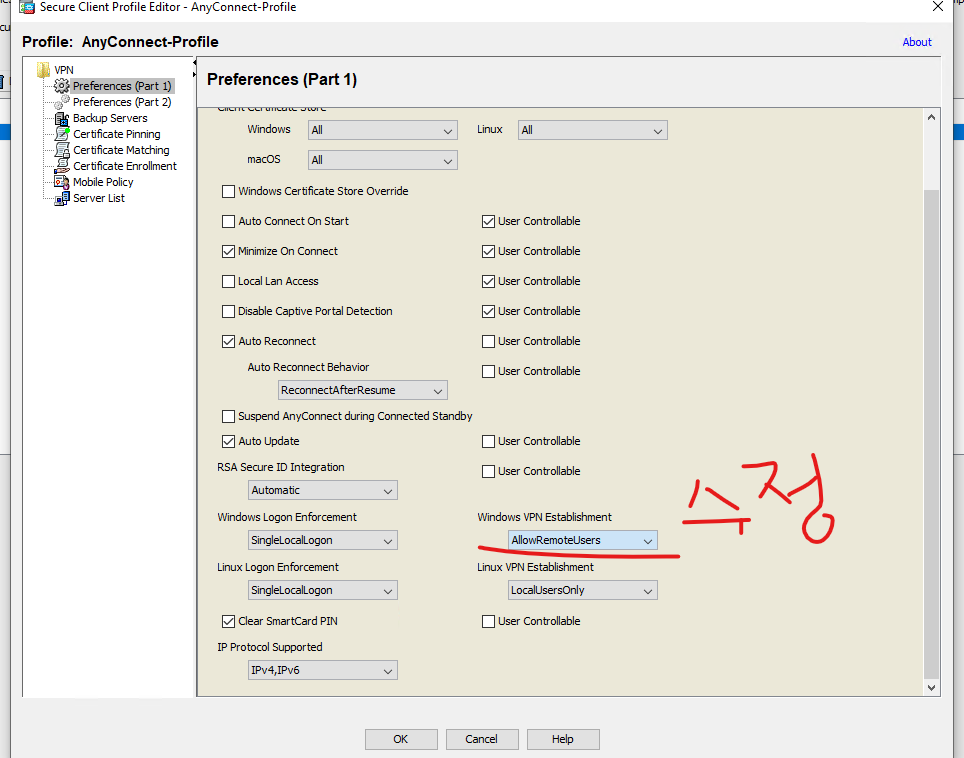
Task: Click the Mobile Policy icon
Action: click(61, 182)
